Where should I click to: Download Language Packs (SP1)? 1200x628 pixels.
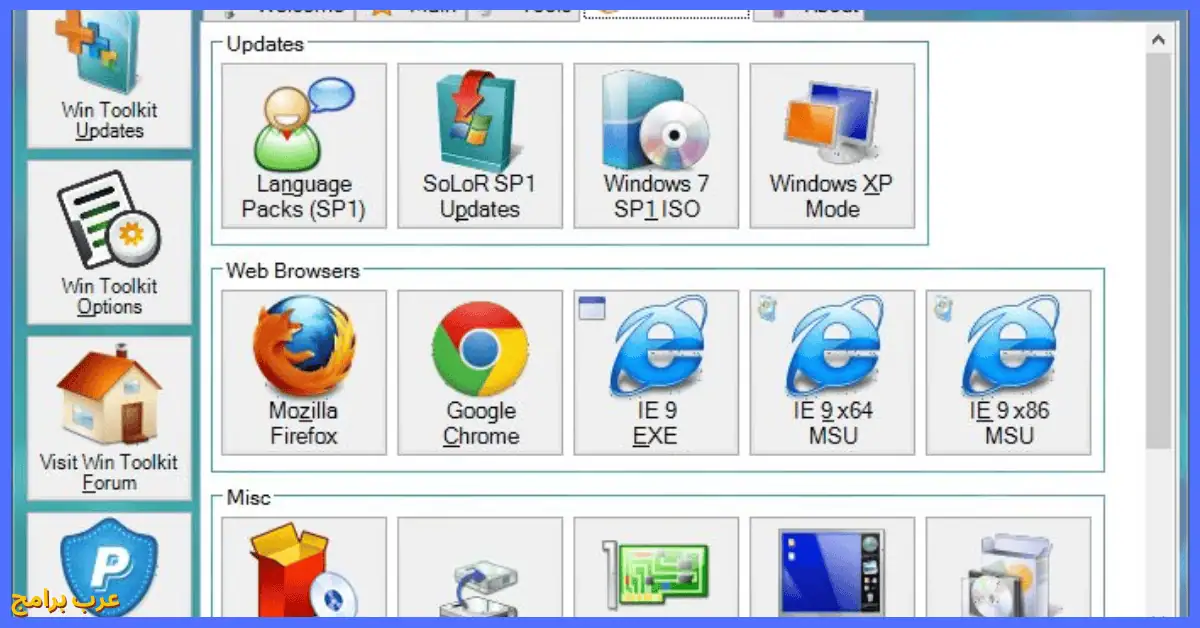304,146
